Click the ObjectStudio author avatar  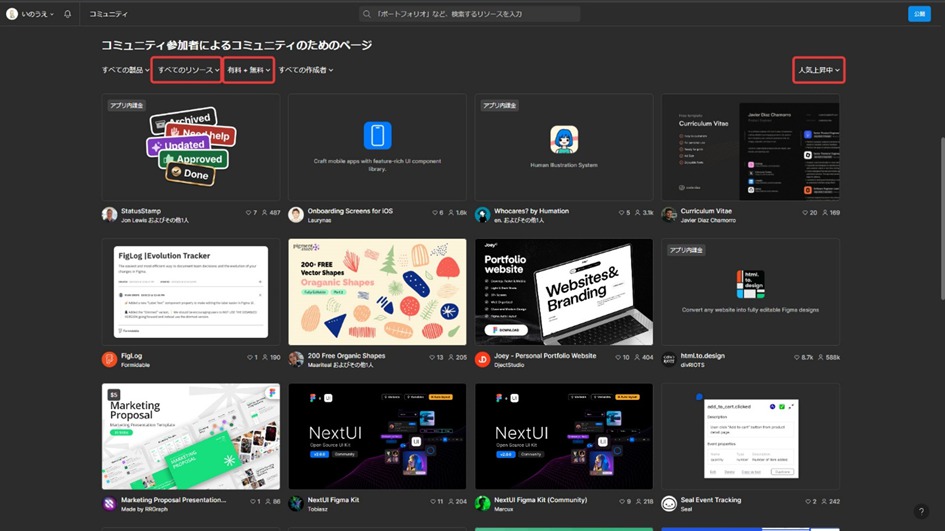click(482, 359)
